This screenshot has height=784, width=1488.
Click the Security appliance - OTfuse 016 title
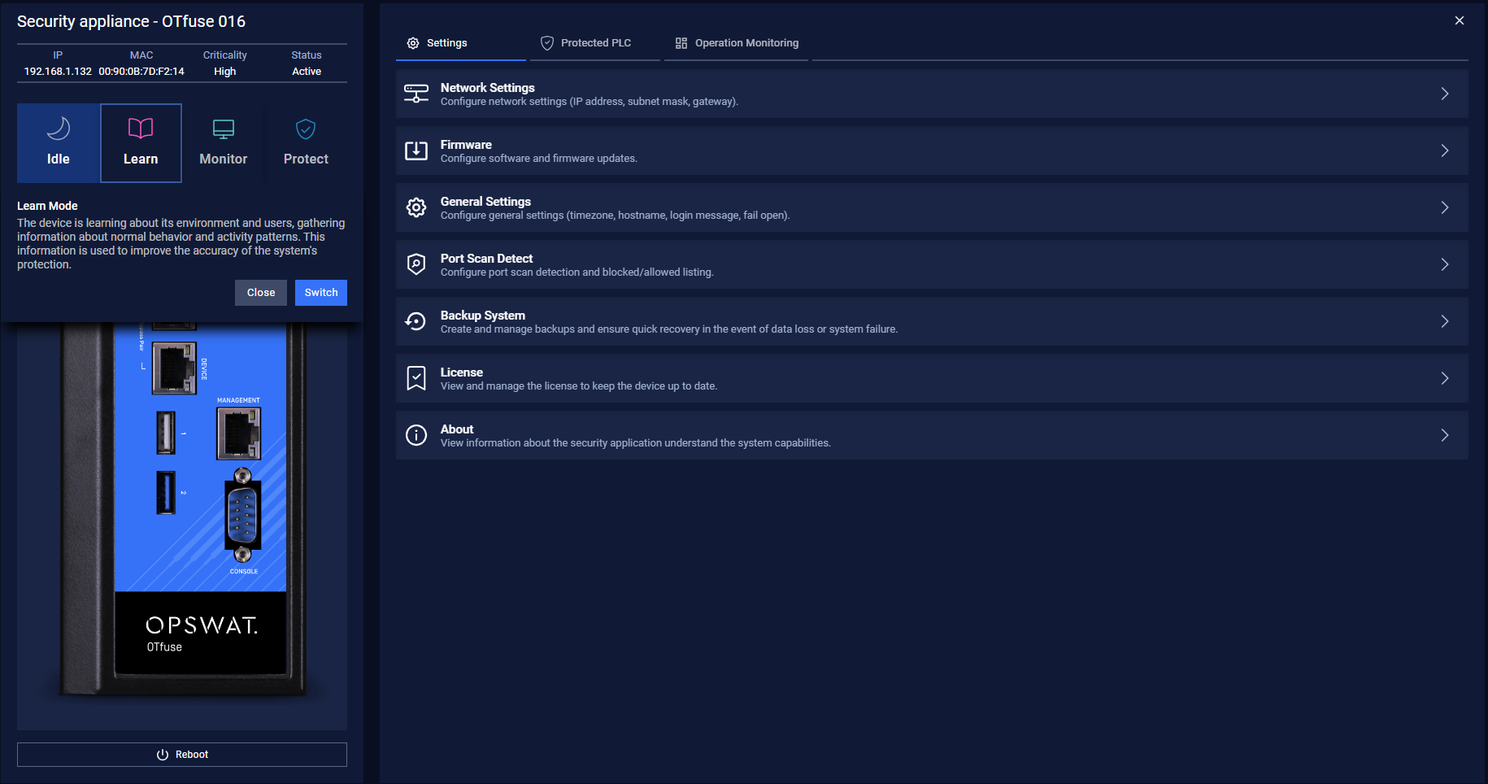coord(131,21)
